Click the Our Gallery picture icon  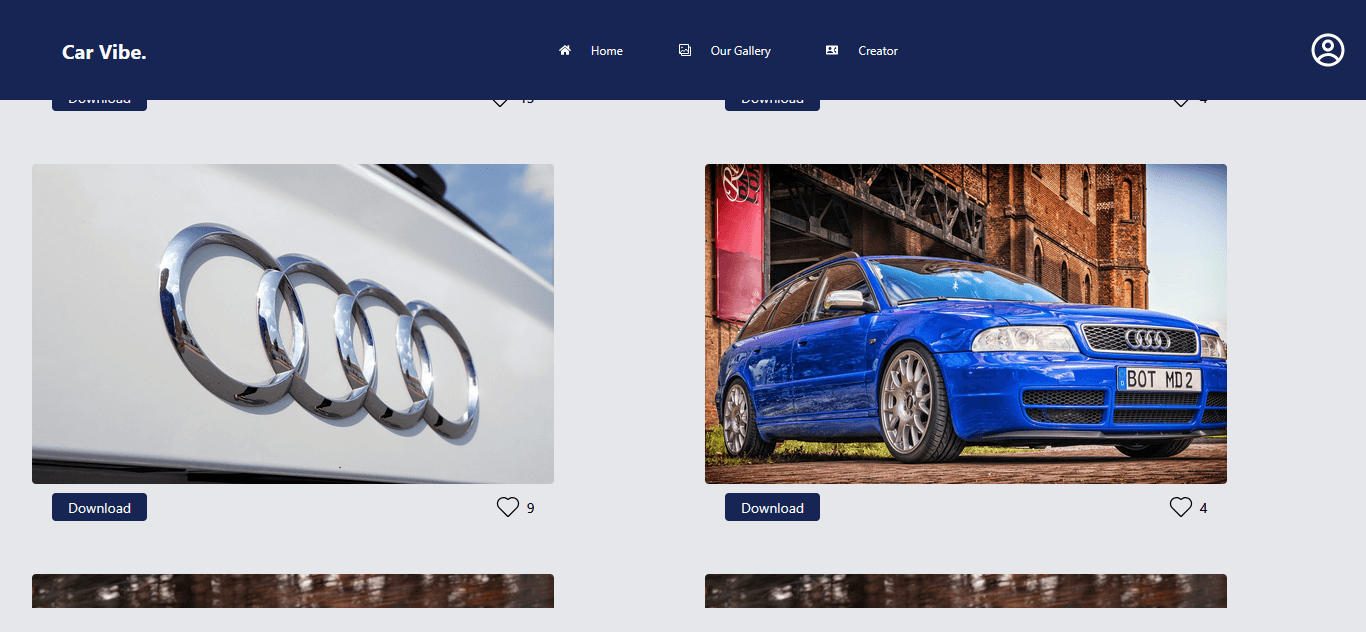click(685, 50)
